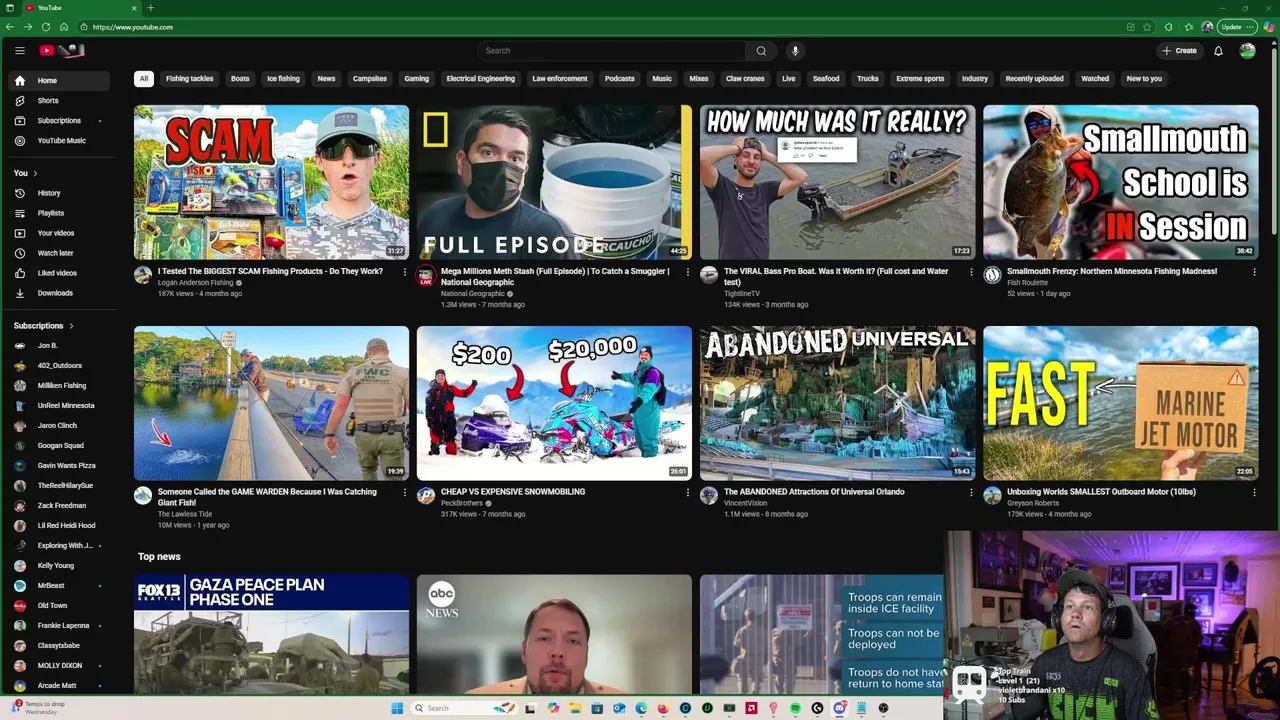This screenshot has height=720, width=1280.
Task: Play the ABANDONED Universal thumbnail
Action: coord(837,403)
